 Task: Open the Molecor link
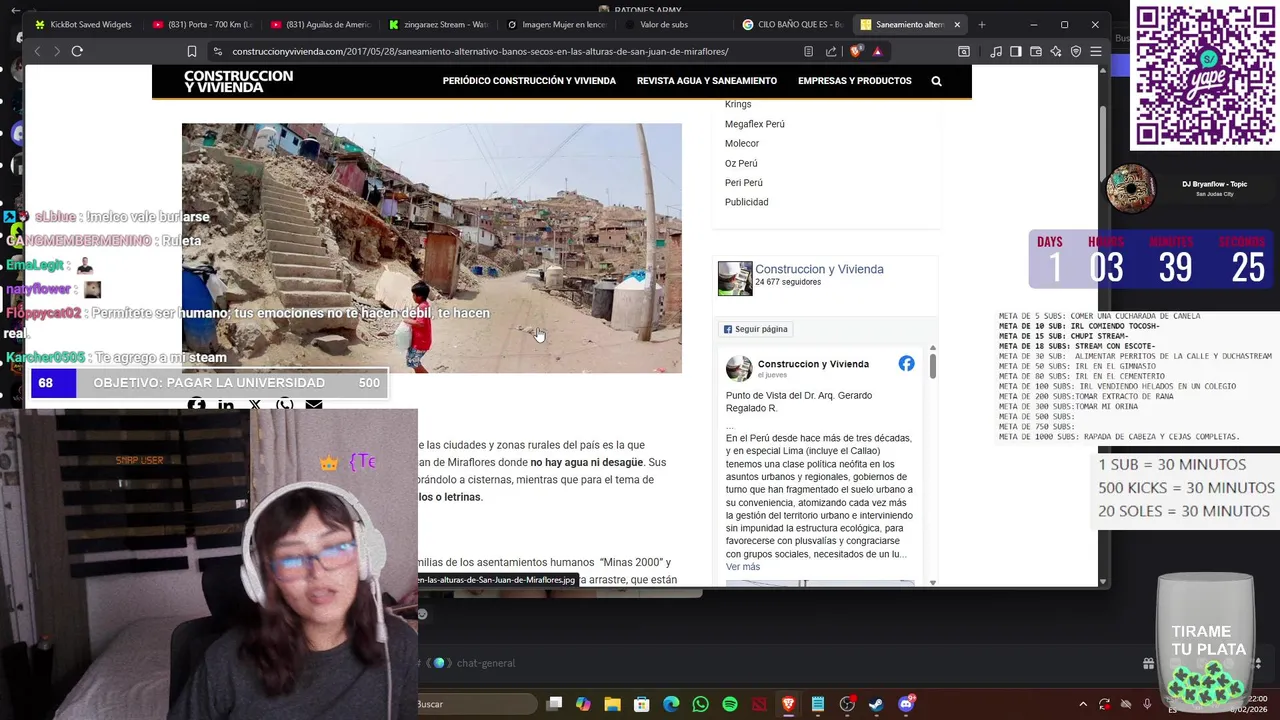(x=742, y=143)
